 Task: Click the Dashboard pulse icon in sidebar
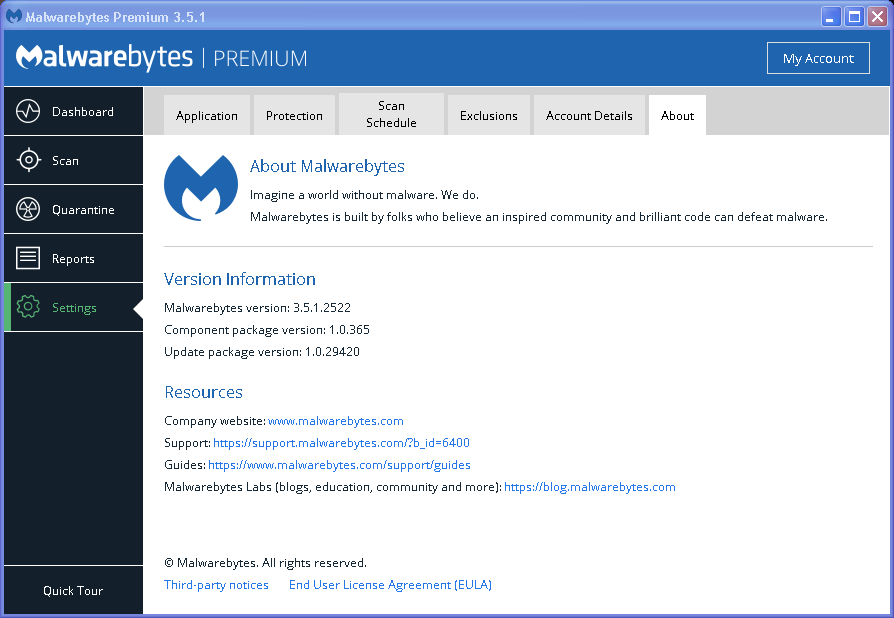tap(28, 111)
